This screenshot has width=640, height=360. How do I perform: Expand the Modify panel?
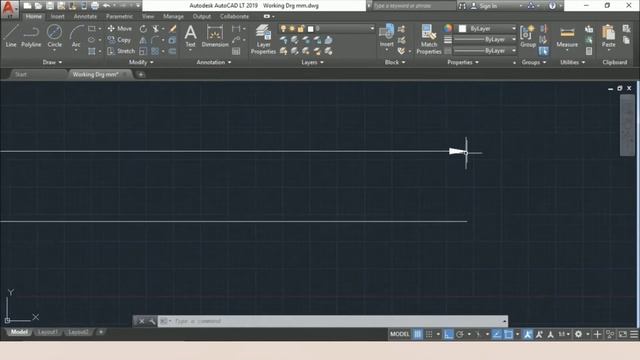point(141,62)
